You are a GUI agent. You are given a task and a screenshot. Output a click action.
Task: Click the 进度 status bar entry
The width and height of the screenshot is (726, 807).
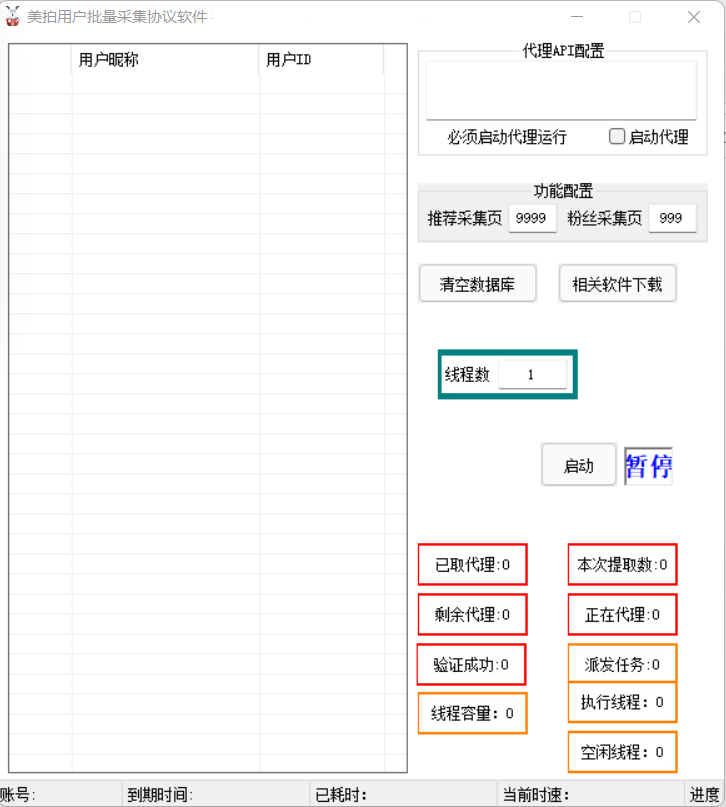click(705, 794)
